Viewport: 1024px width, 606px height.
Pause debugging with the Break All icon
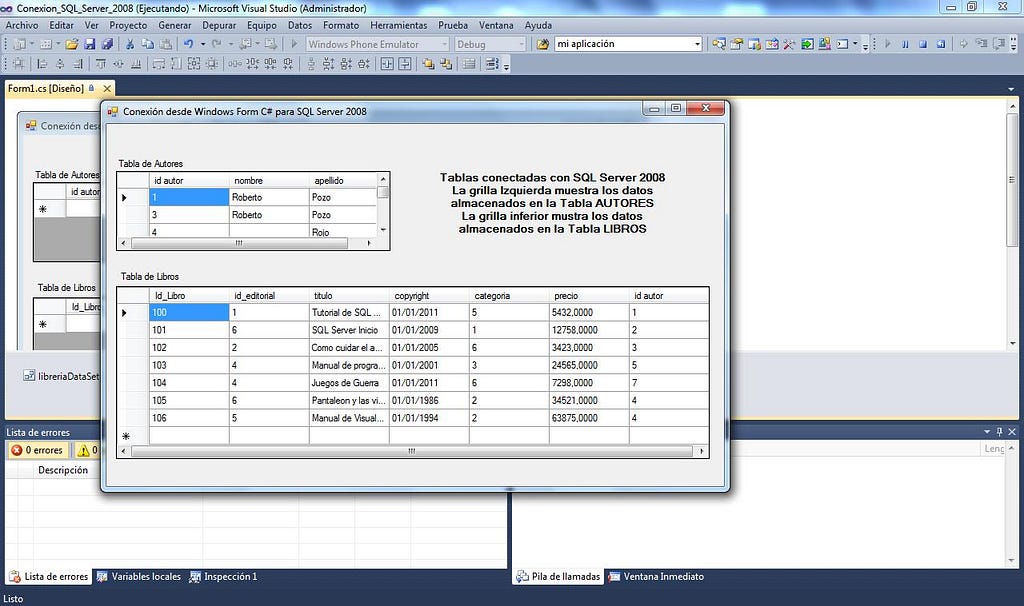[x=905, y=44]
